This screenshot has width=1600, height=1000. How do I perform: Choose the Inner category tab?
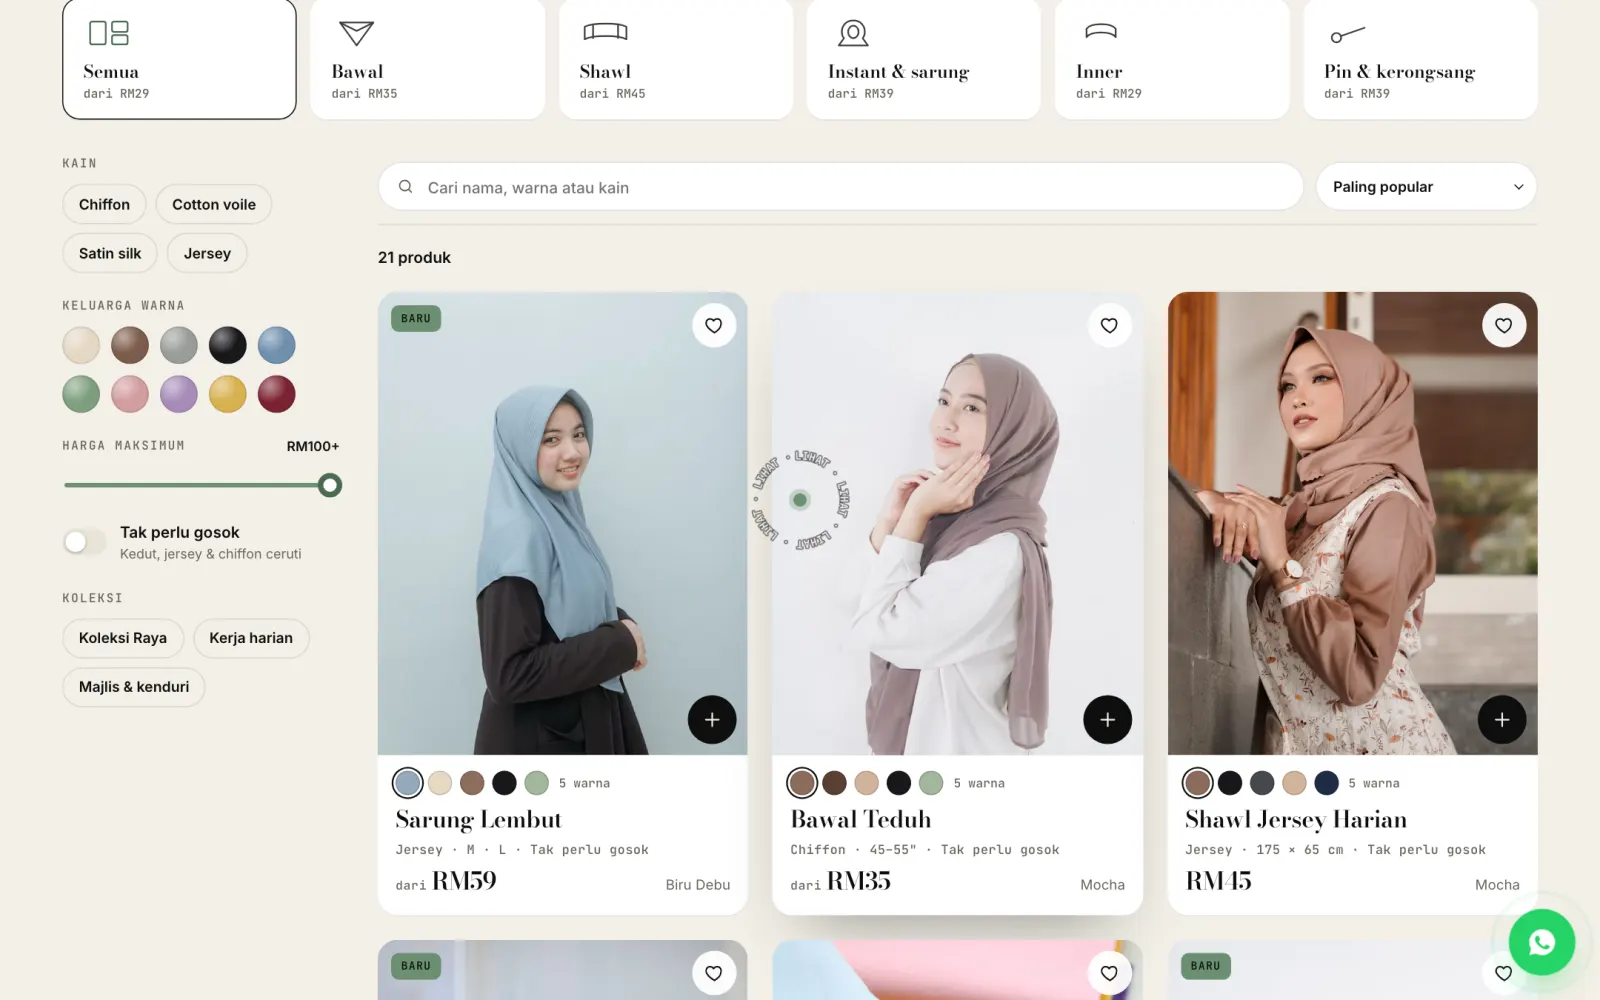coord(1172,59)
